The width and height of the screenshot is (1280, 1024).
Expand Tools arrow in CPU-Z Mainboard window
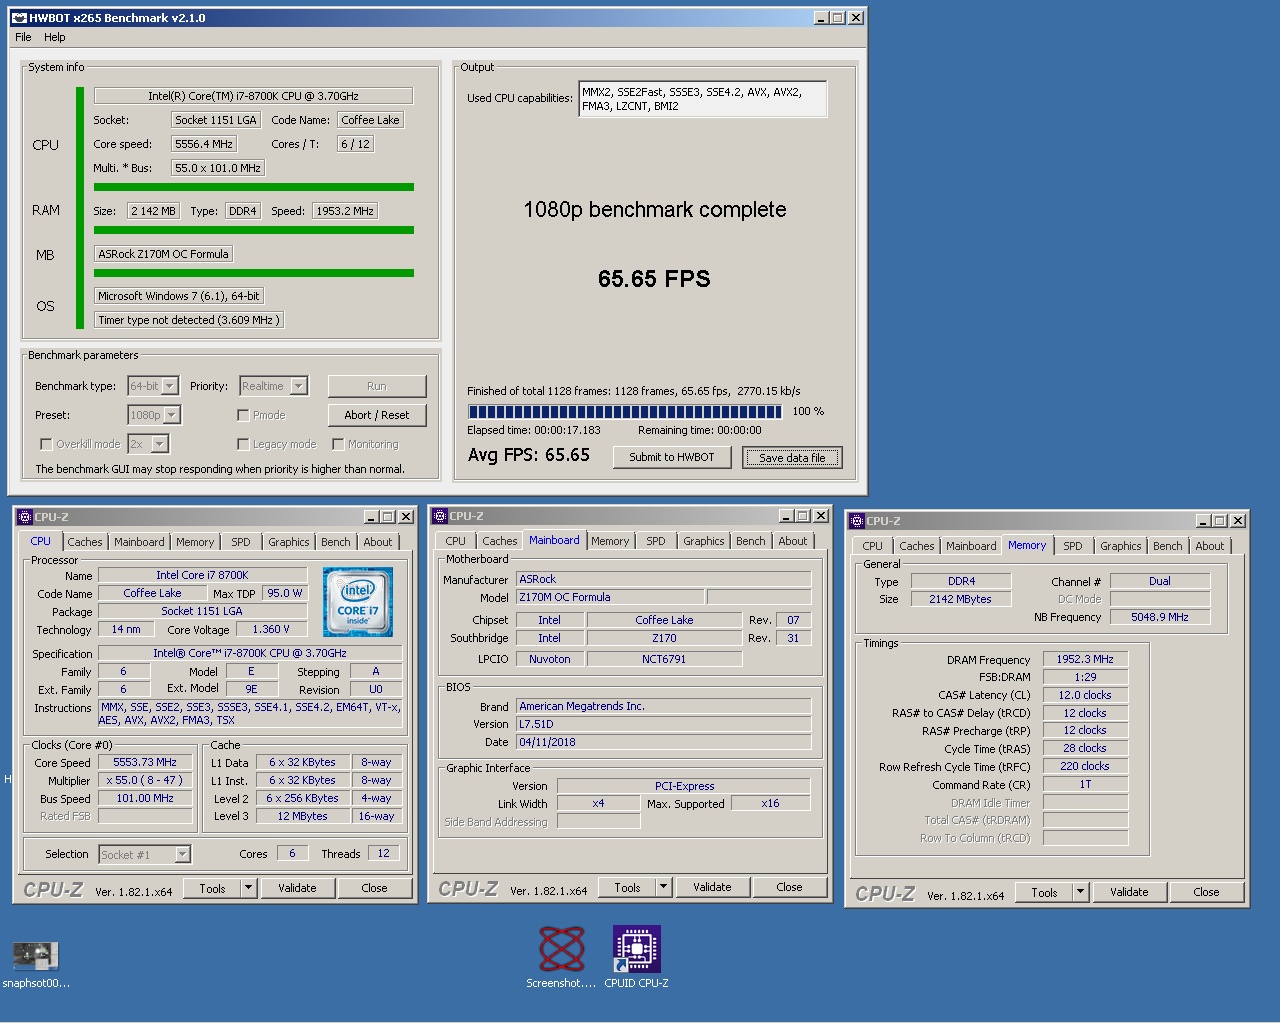[x=663, y=887]
